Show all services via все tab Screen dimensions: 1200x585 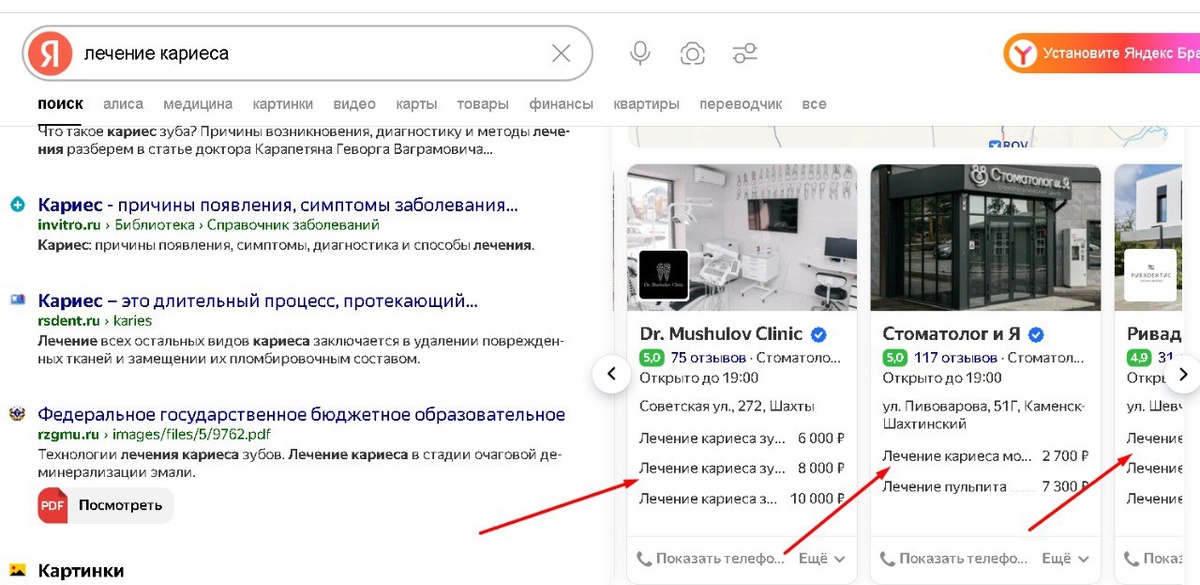pyautogui.click(x=814, y=104)
